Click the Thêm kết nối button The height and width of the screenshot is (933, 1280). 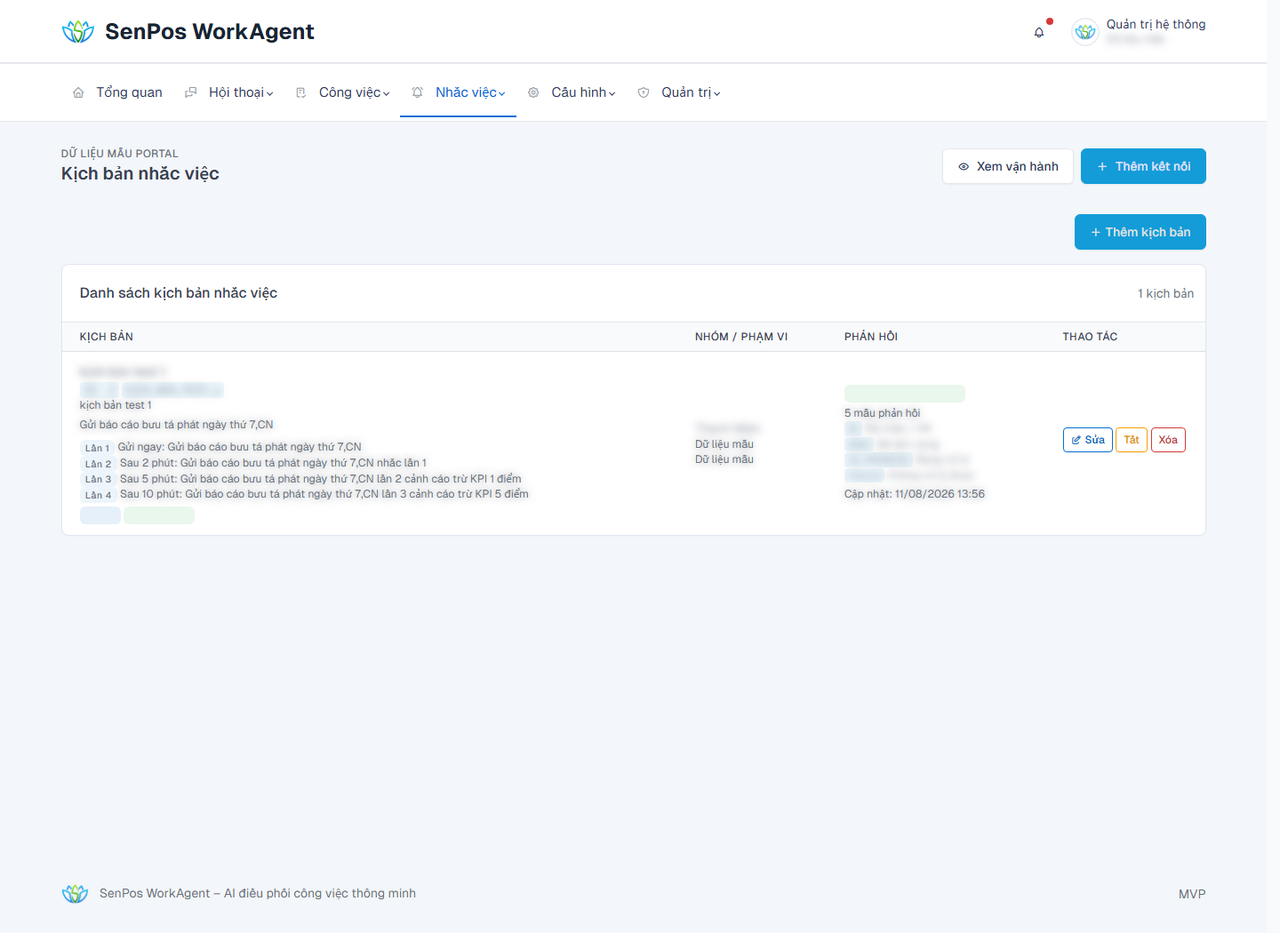click(x=1143, y=167)
